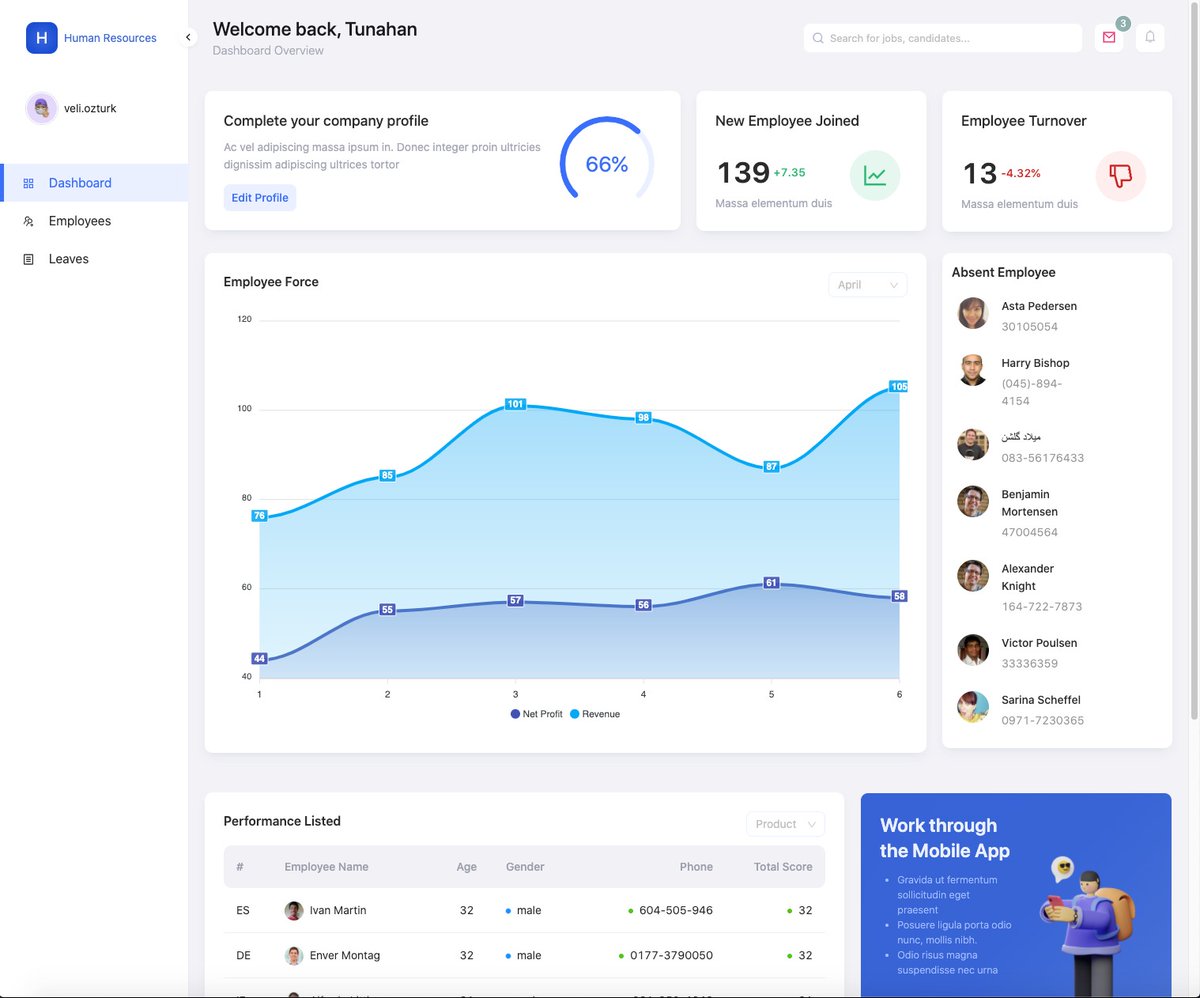Click the bell notification icon
This screenshot has height=998, width=1200.
point(1150,38)
